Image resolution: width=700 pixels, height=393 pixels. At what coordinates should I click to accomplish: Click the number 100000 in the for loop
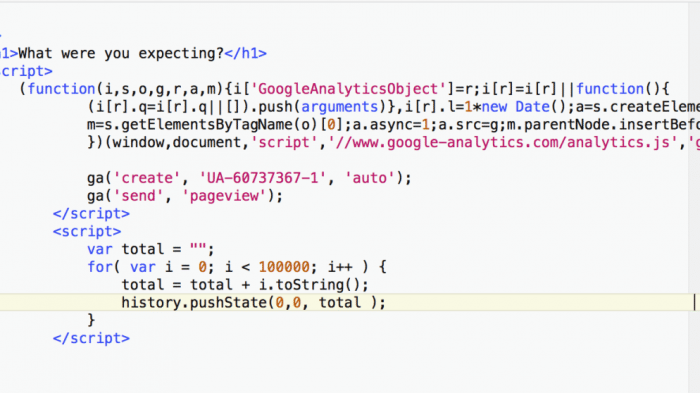[x=284, y=267]
